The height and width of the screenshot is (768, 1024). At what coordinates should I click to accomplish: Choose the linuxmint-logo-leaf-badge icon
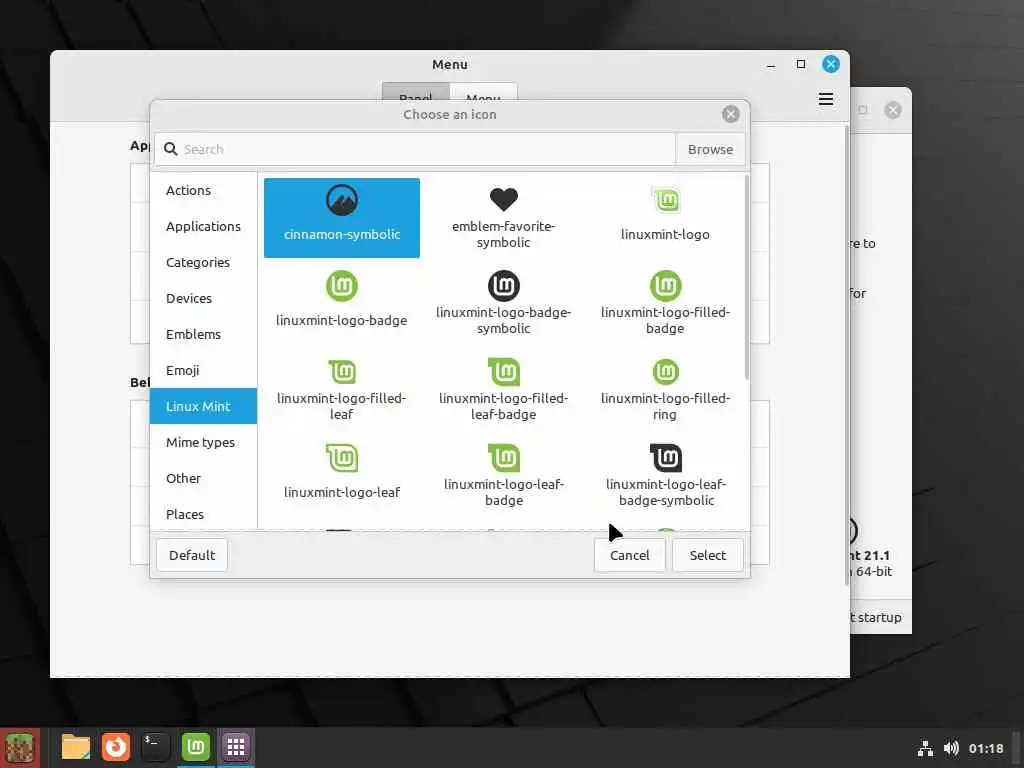point(504,476)
